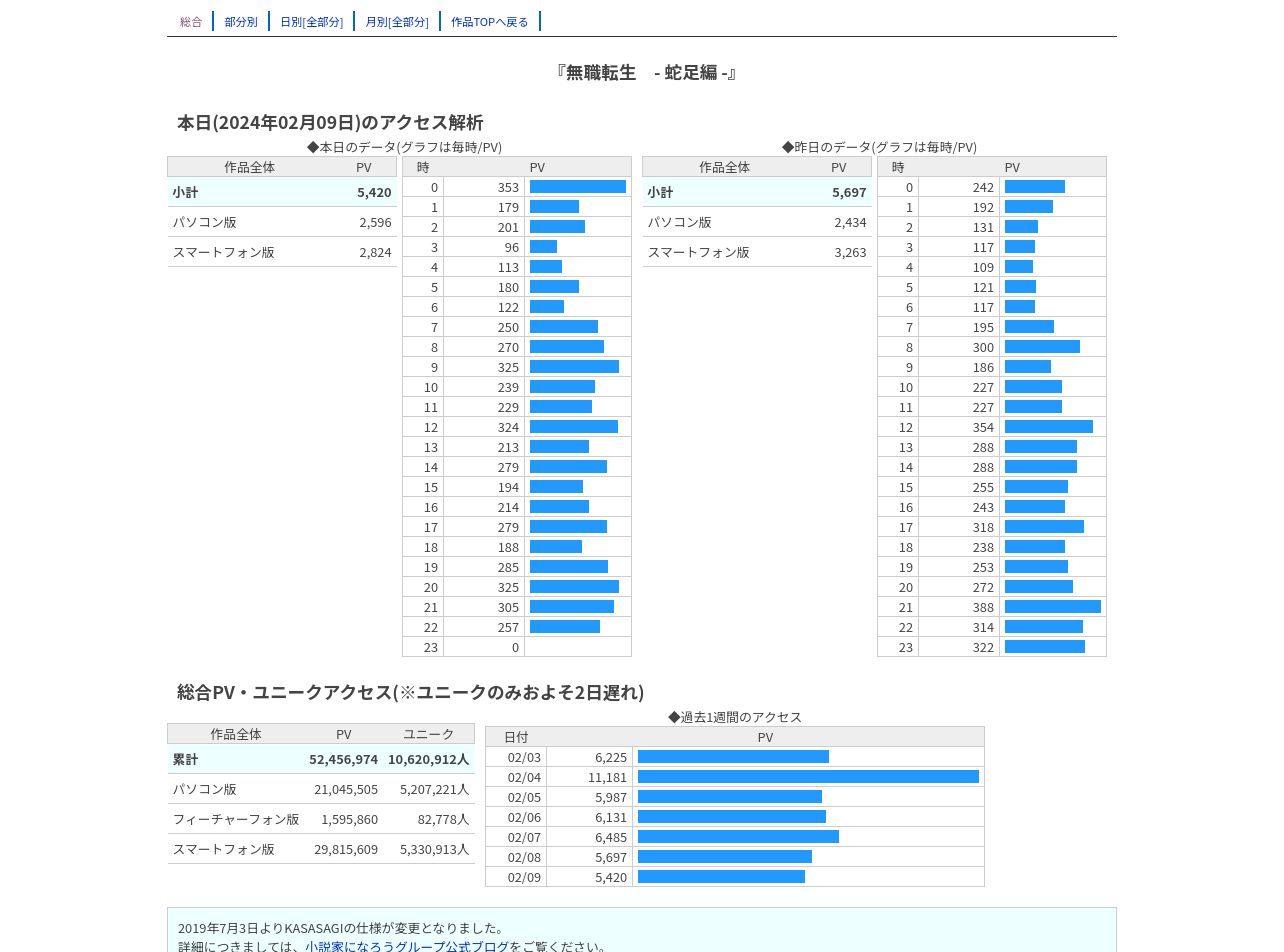Click the 02/06 bar in weekly chart
Viewport: 1284px width, 952px height.
click(732, 817)
